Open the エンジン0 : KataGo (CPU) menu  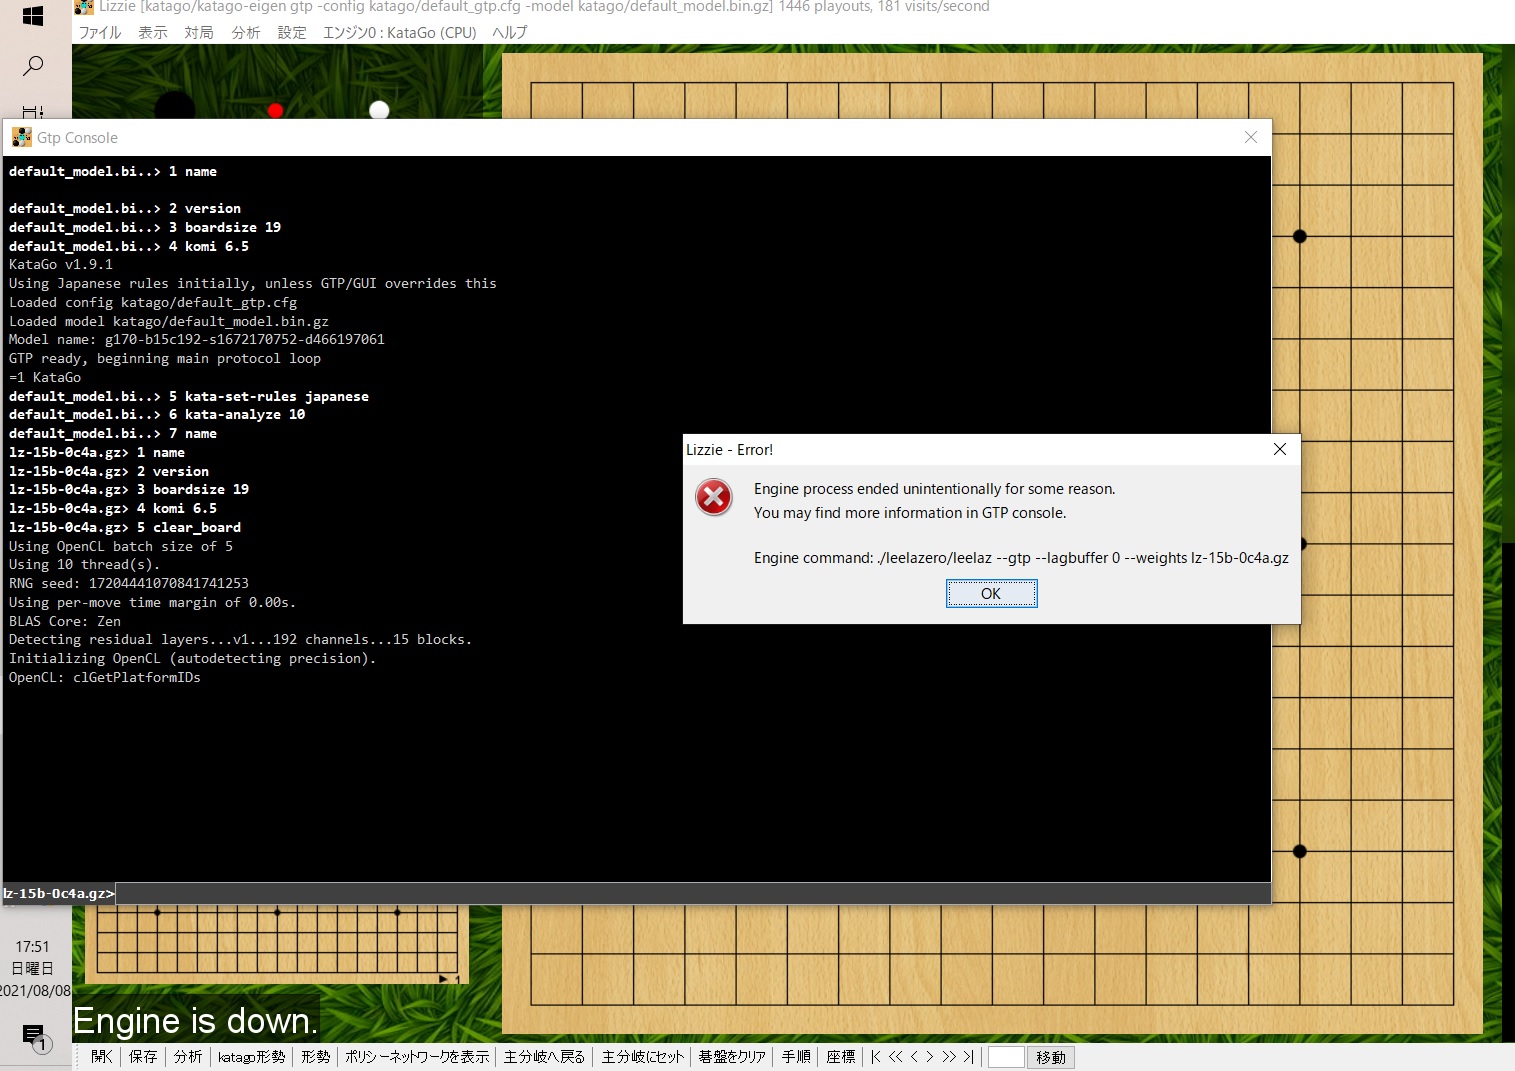click(400, 32)
